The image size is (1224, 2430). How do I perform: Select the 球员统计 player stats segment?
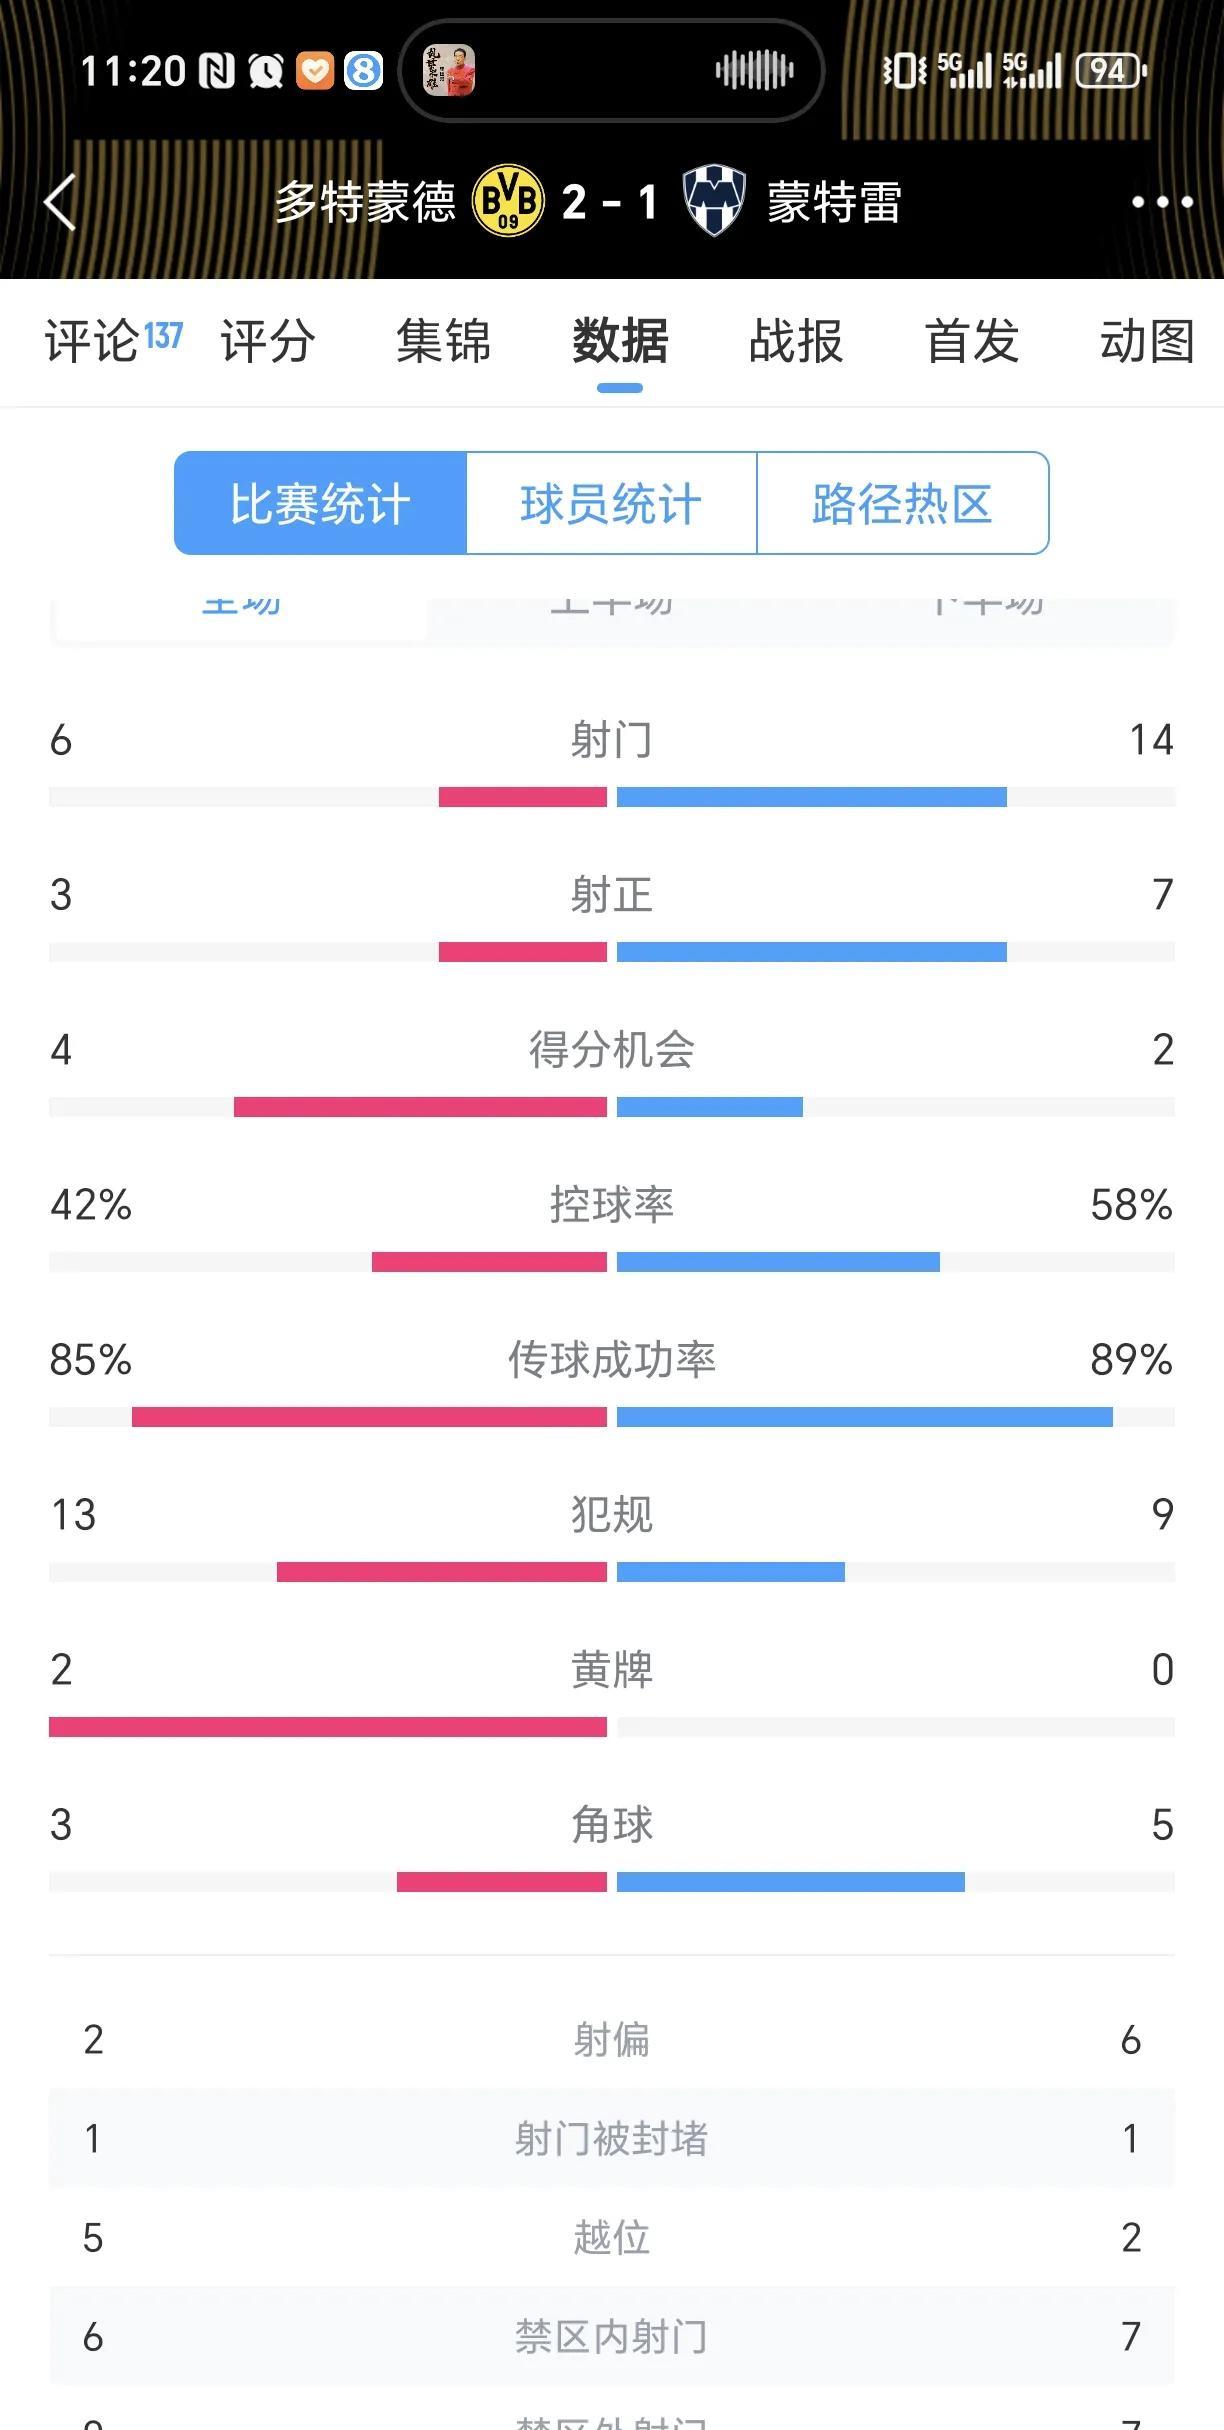611,503
